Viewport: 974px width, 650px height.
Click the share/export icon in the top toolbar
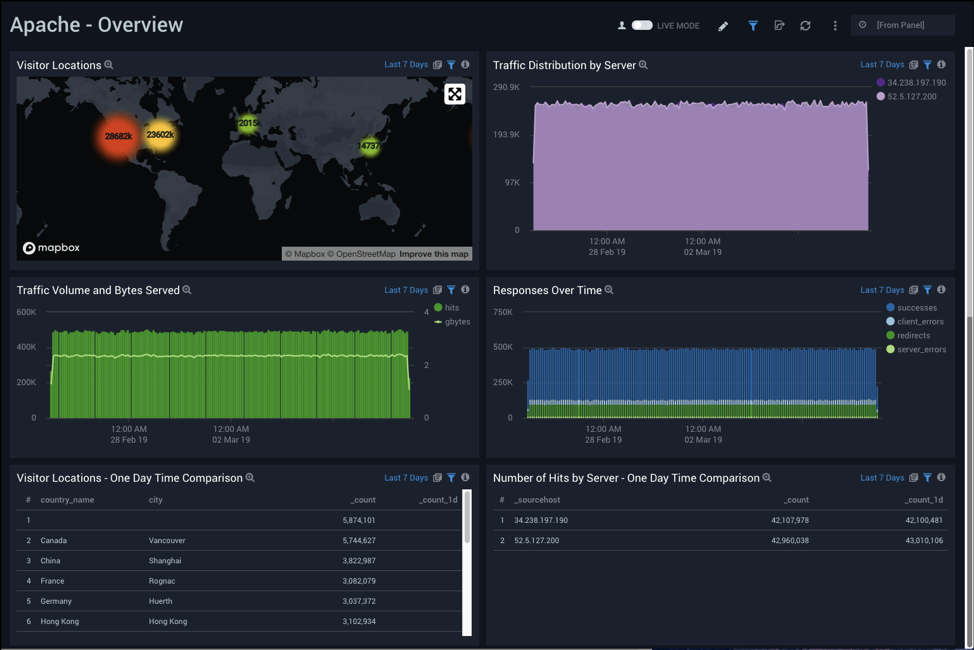pyautogui.click(x=779, y=25)
